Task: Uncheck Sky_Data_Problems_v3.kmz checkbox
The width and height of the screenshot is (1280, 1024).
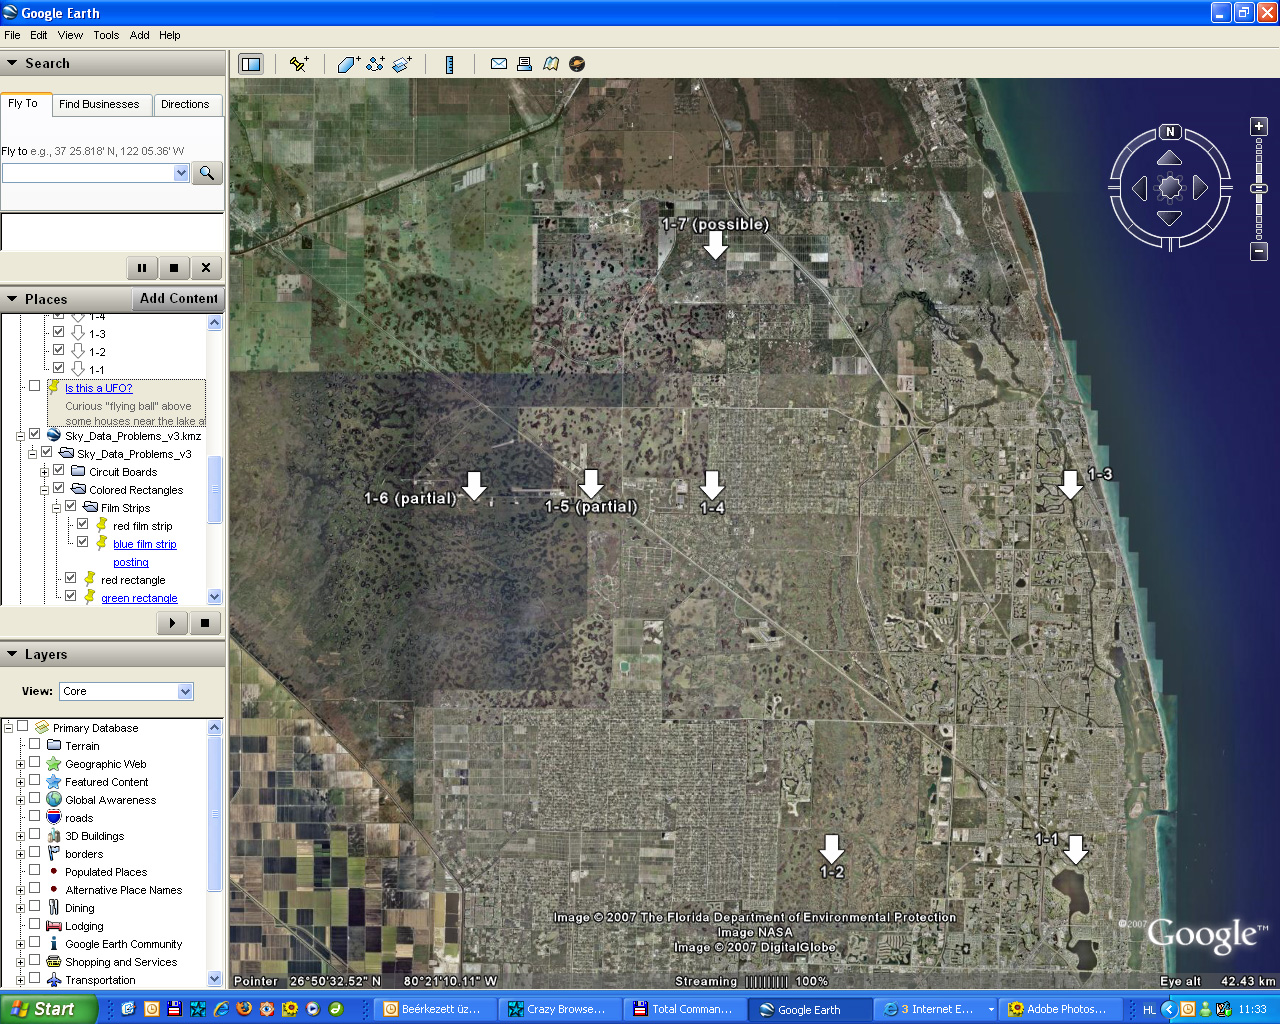Action: (34, 434)
